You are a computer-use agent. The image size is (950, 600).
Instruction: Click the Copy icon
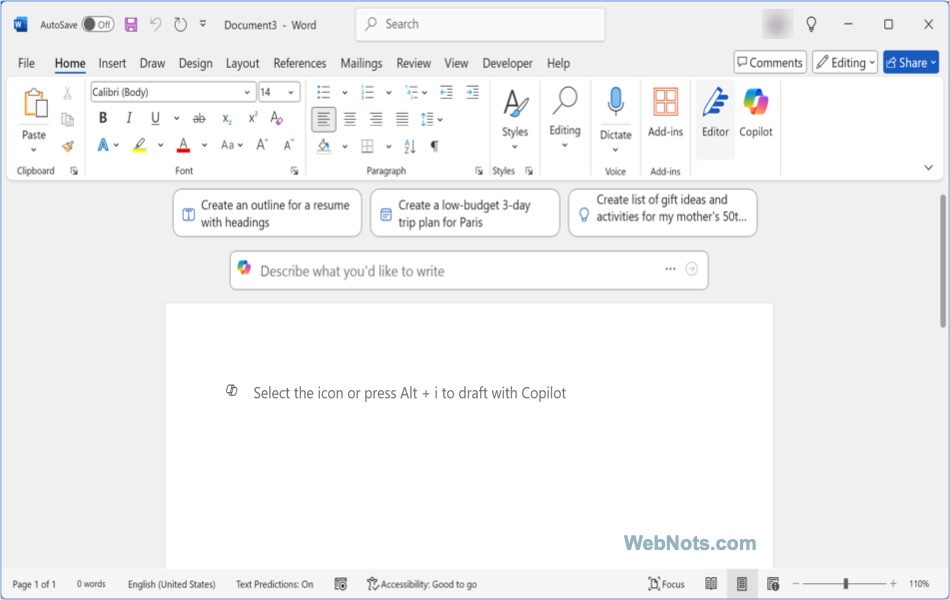point(67,119)
